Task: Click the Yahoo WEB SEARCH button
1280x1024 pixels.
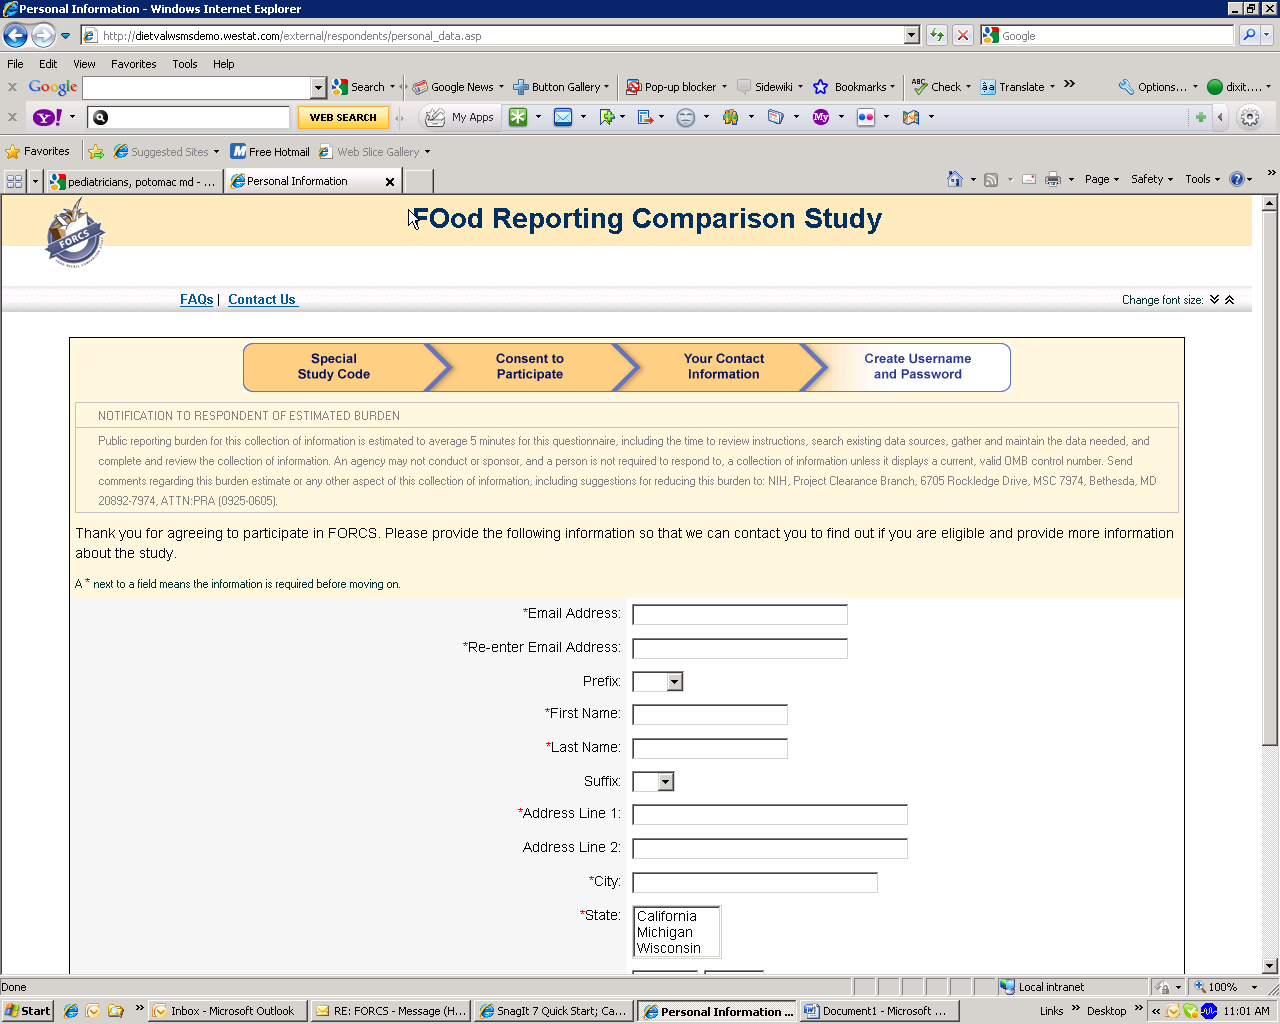Action: (x=343, y=117)
